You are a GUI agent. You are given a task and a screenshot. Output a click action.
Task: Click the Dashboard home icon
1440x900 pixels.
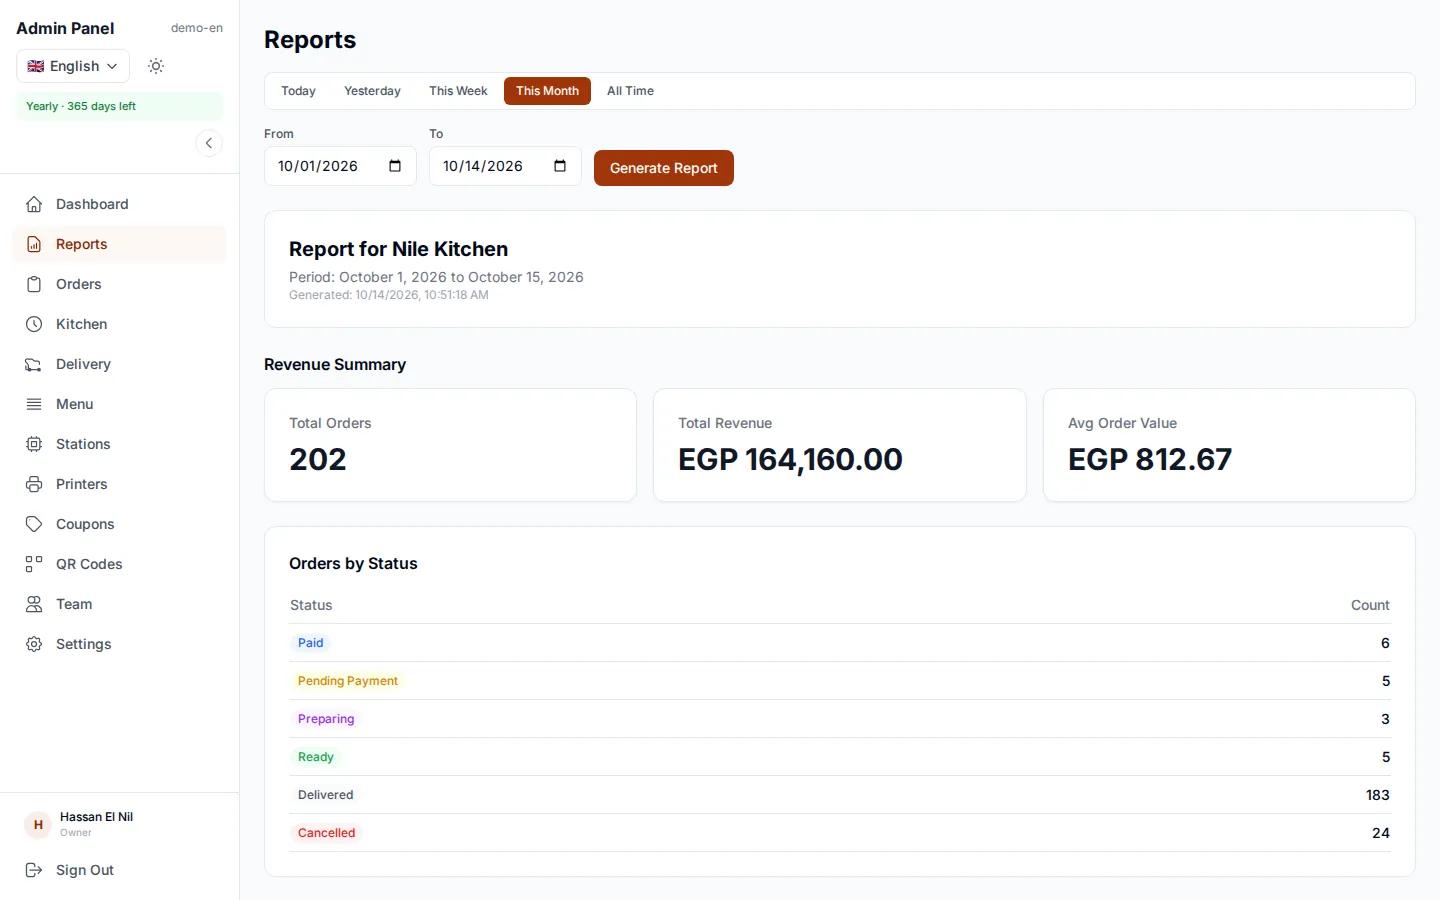point(34,204)
